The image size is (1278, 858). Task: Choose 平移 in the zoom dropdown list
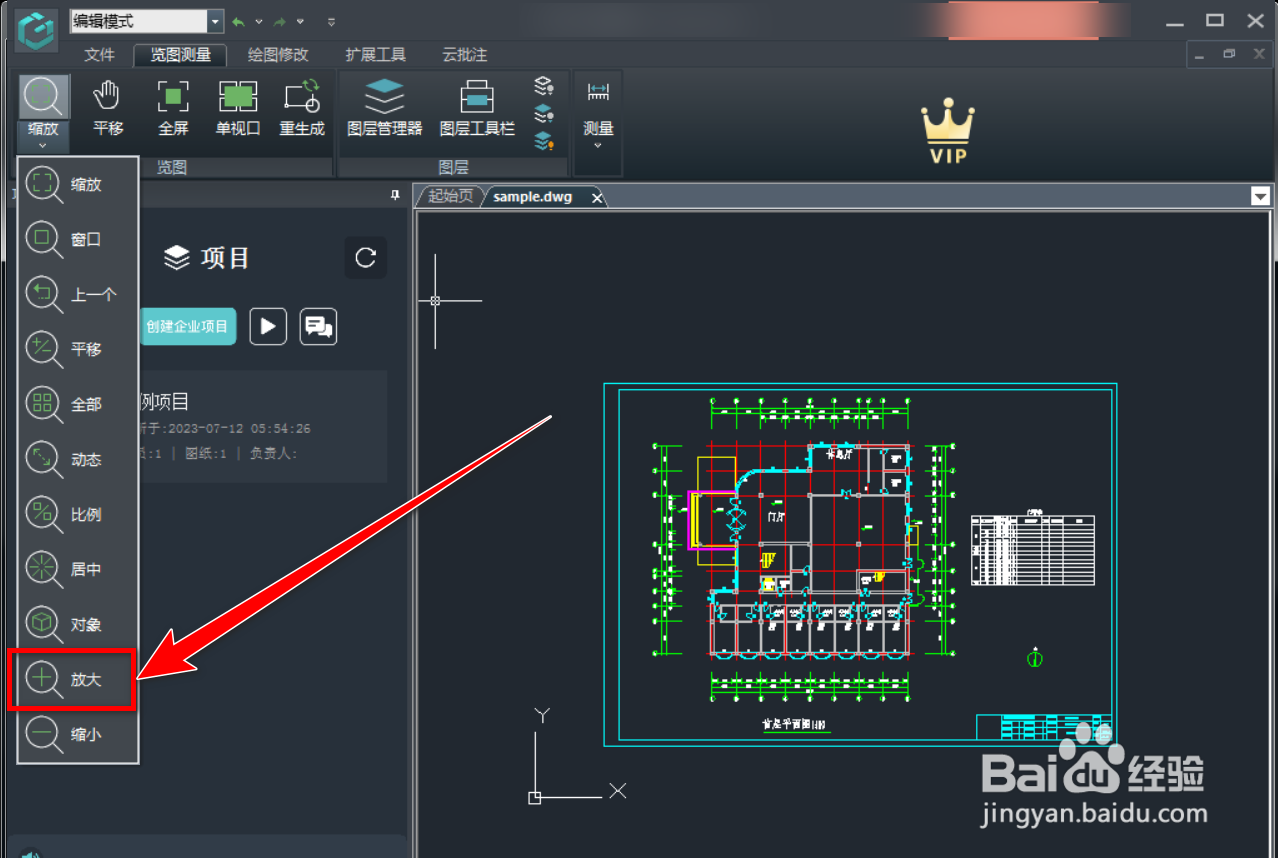[x=78, y=349]
